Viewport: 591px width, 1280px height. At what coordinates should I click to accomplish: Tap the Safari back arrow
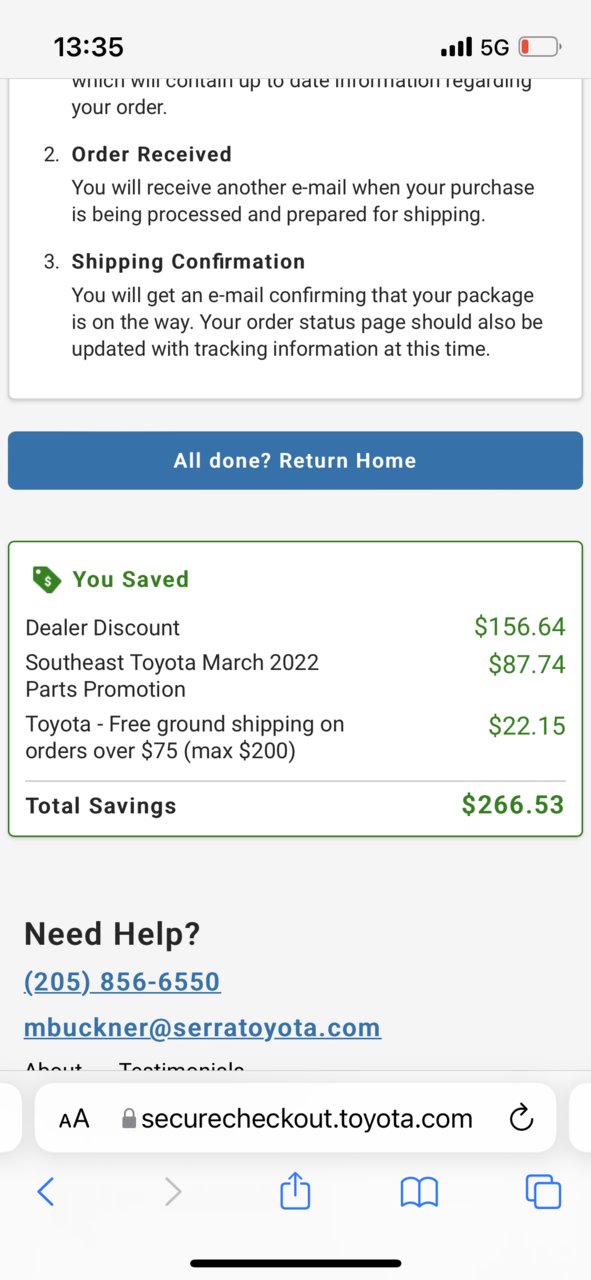[45, 1191]
